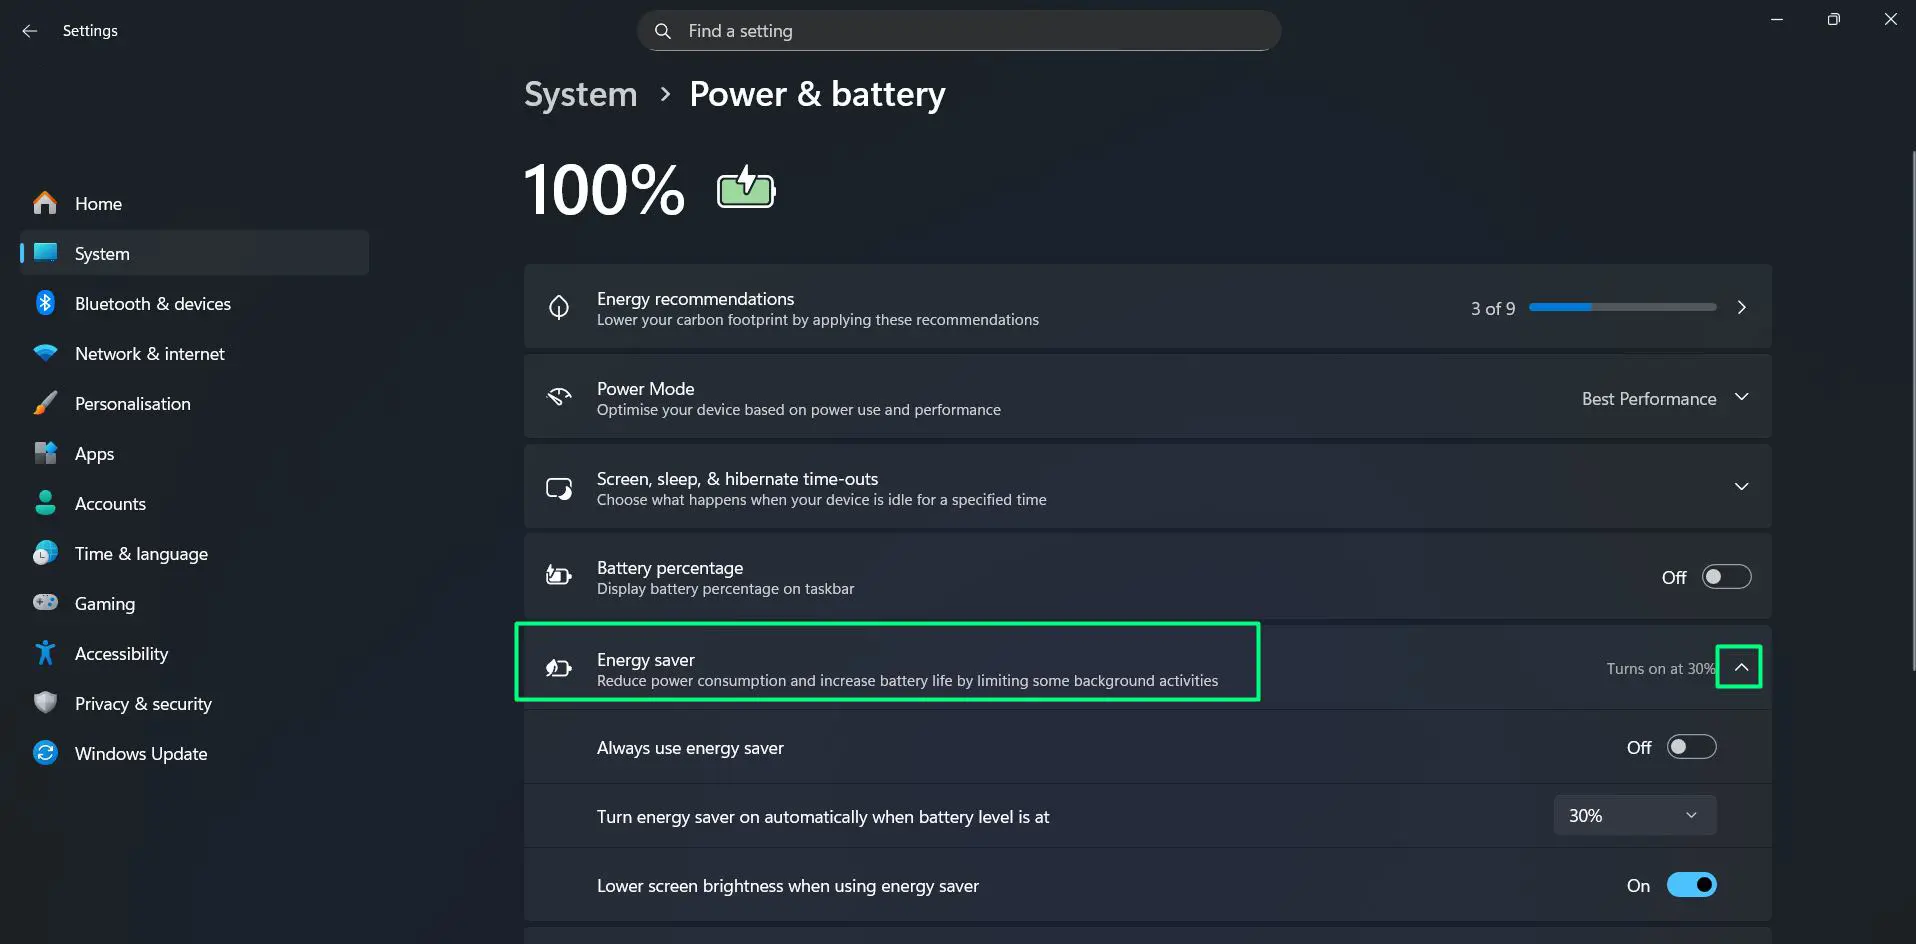Collapse the Energy saver section
Screen dimensions: 1916x944
pyautogui.click(x=1741, y=666)
